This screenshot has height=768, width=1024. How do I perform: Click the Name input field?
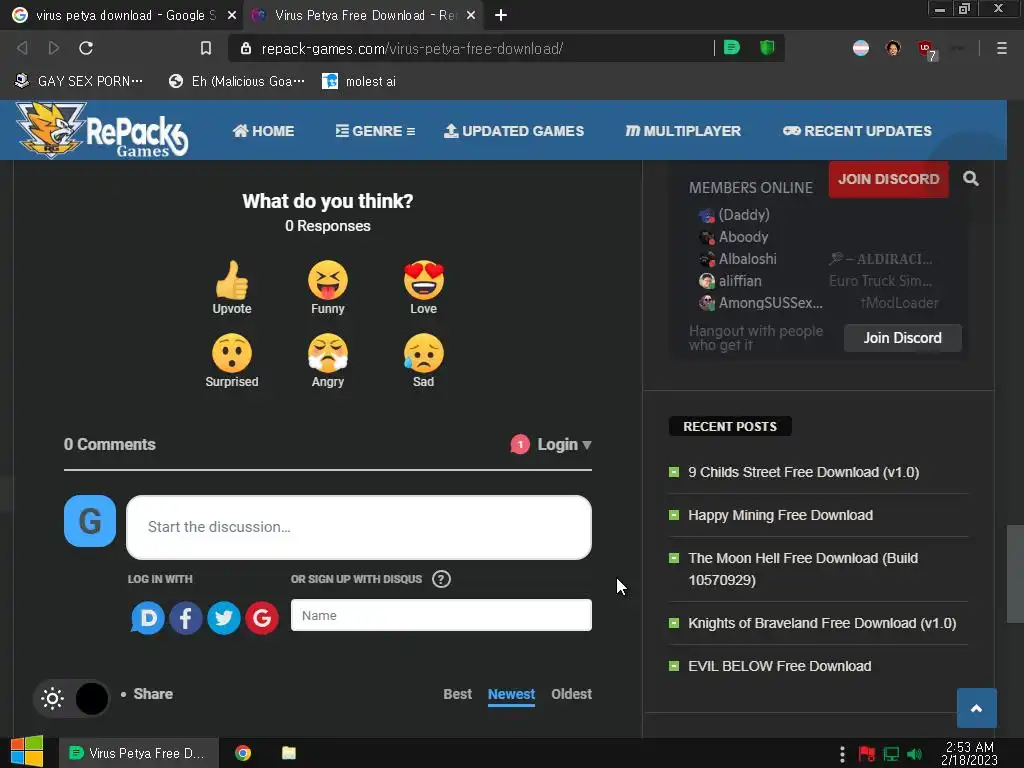click(x=441, y=615)
